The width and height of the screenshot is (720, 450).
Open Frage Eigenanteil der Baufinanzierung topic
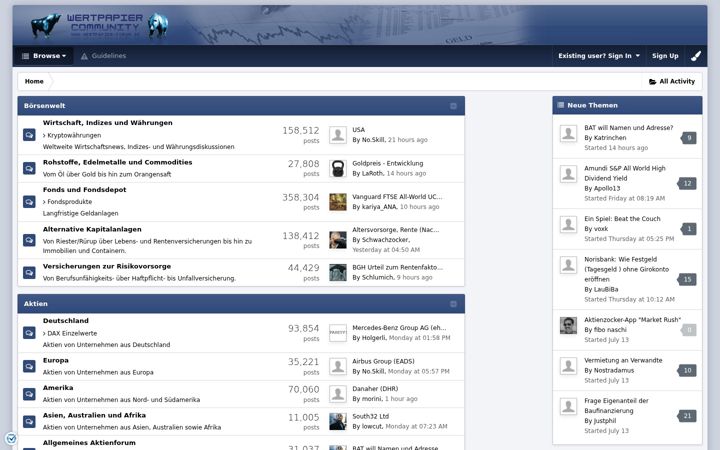tap(616, 405)
